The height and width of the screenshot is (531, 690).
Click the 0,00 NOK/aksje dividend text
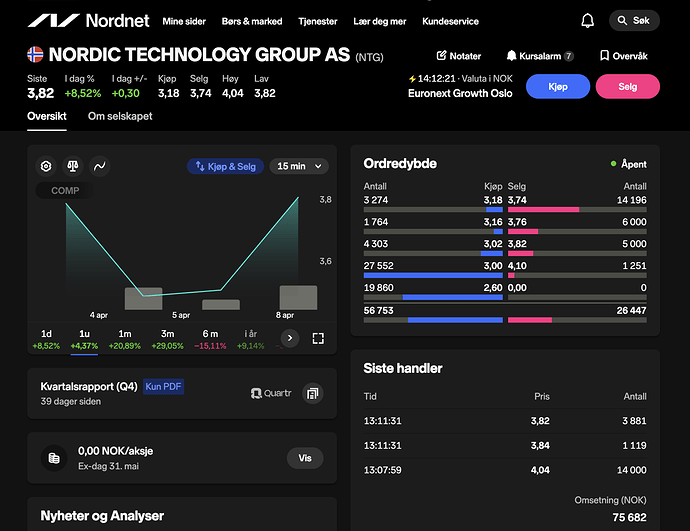point(115,451)
